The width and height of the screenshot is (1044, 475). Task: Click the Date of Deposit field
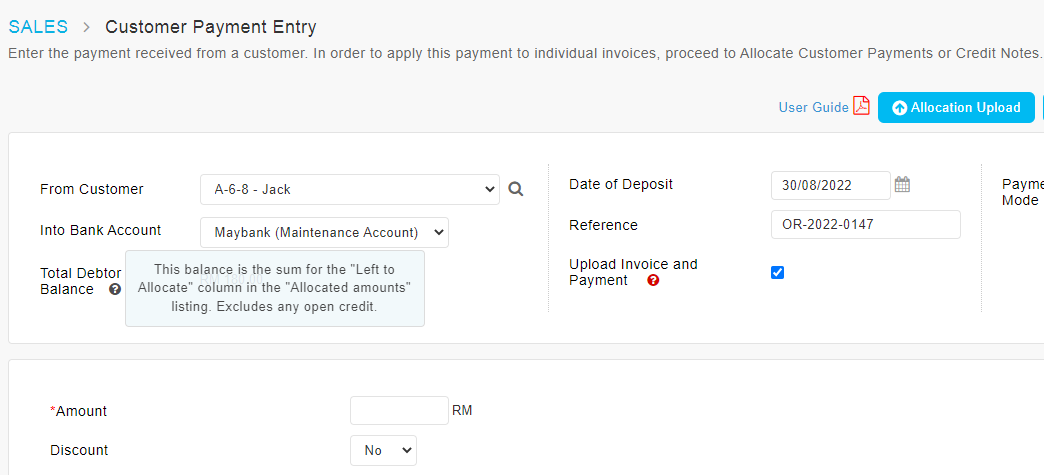(x=831, y=185)
